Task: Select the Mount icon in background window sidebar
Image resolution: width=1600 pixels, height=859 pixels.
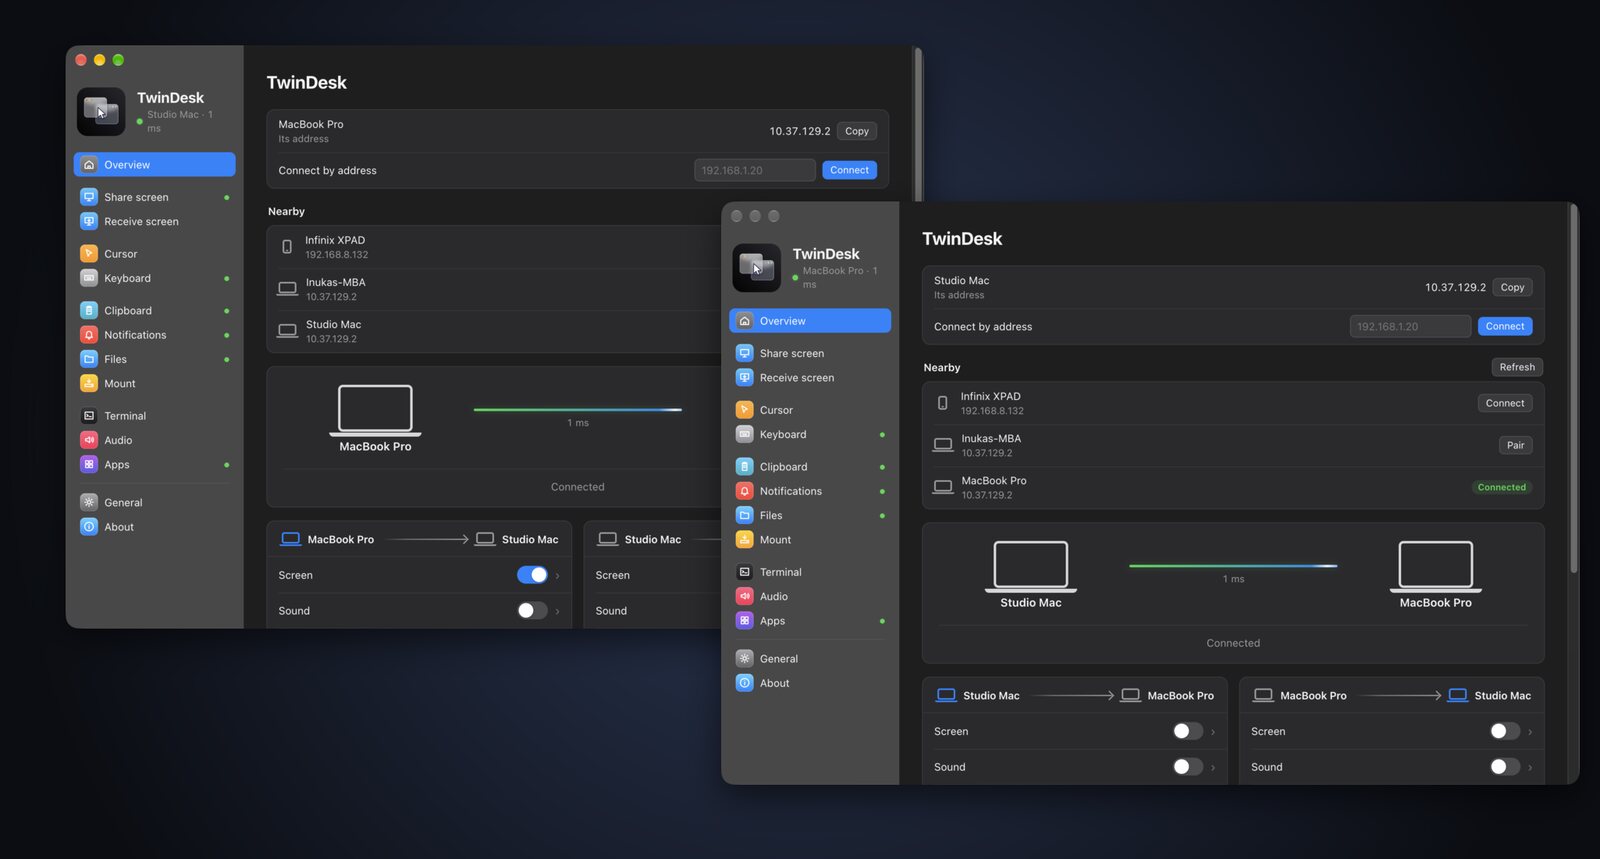Action: [89, 383]
